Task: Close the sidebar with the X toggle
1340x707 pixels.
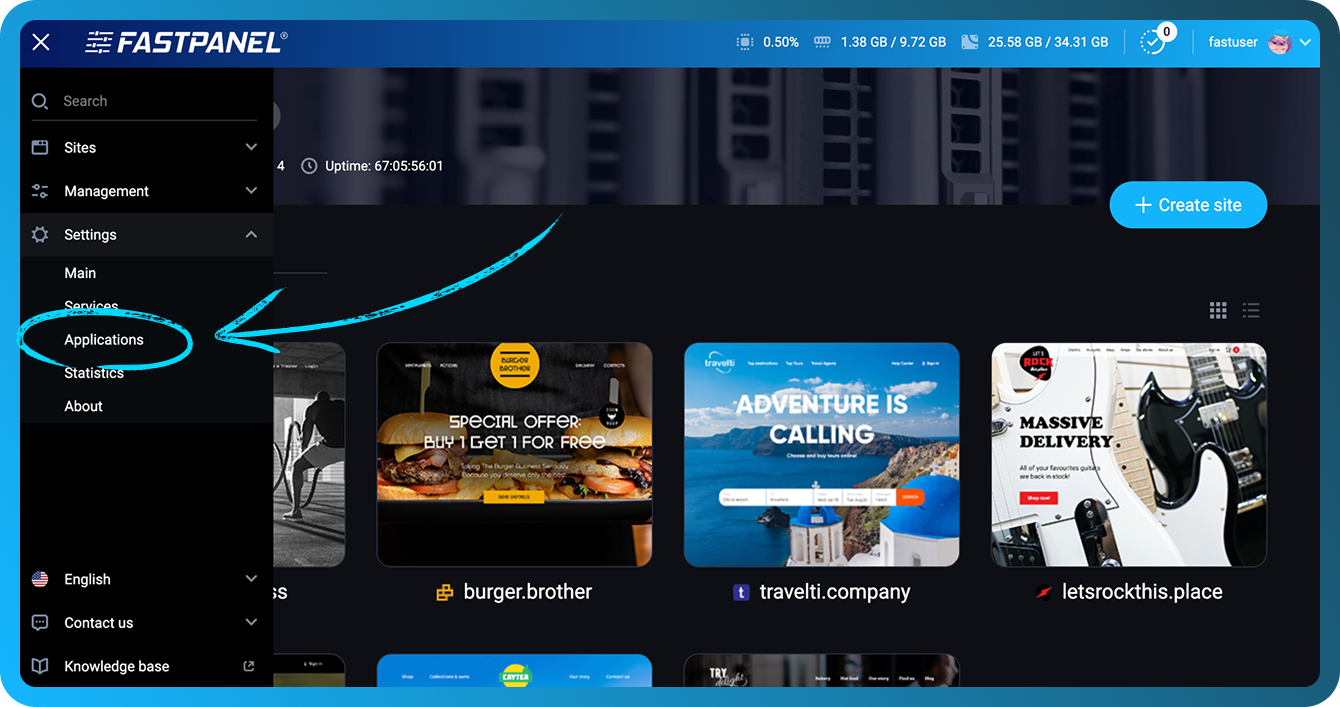Action: [39, 41]
